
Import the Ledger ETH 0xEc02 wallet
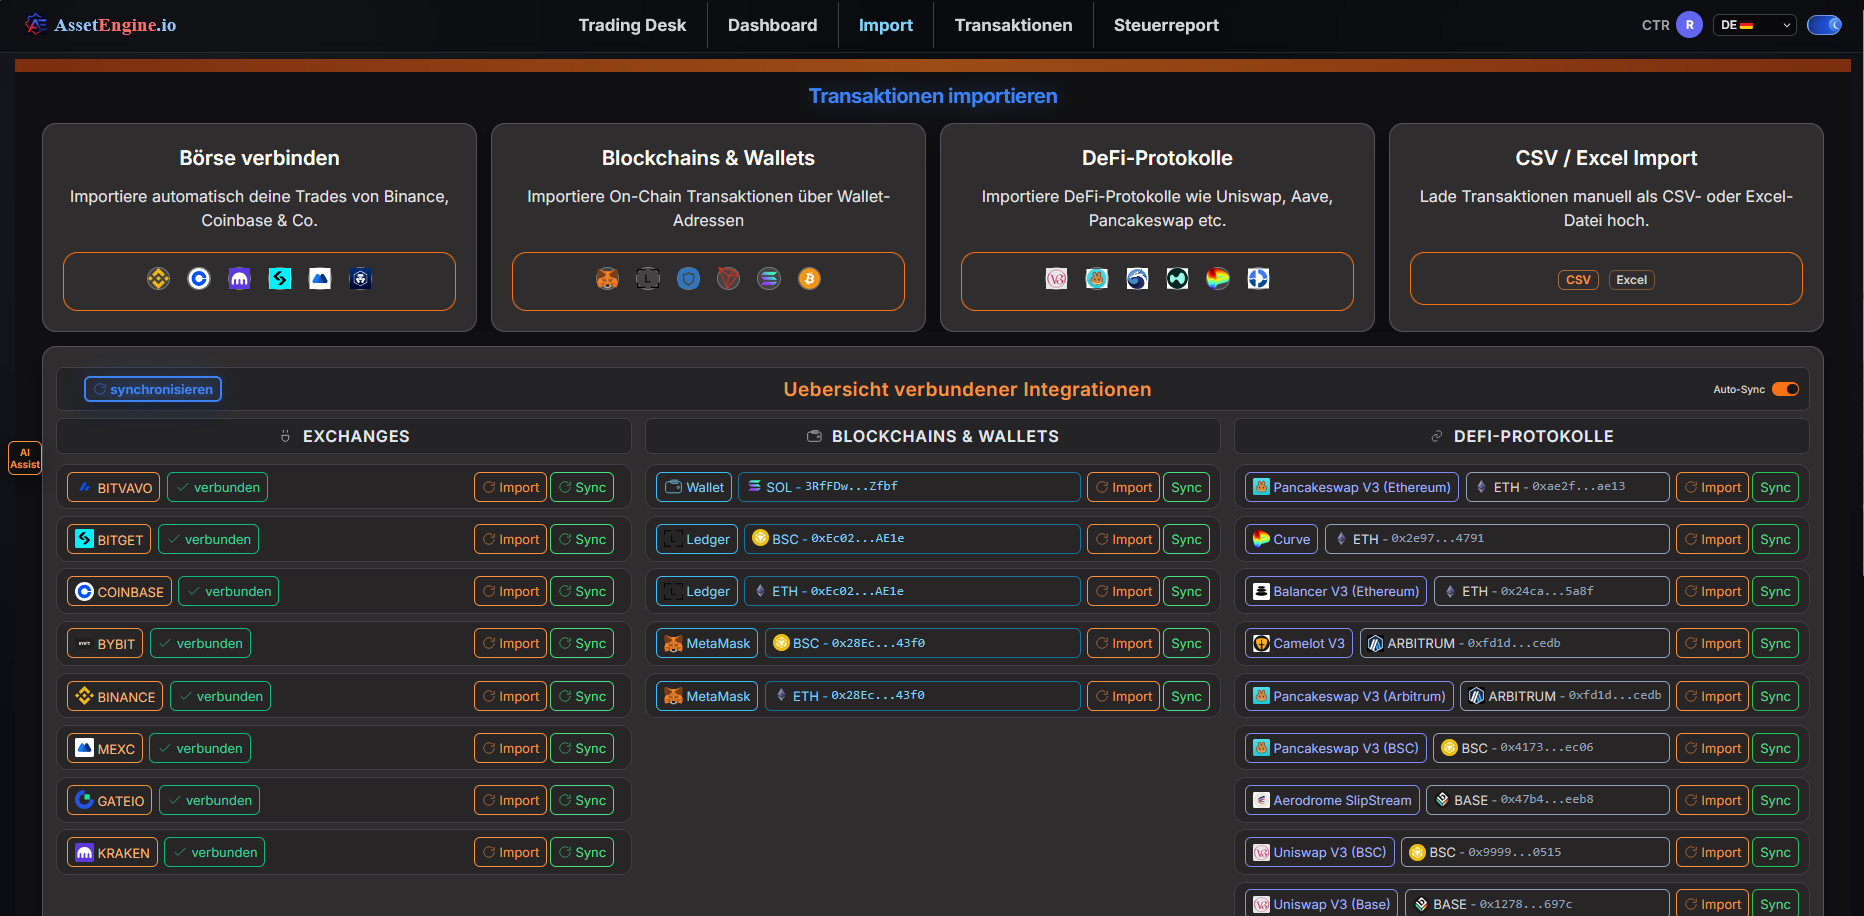[x=1123, y=591]
